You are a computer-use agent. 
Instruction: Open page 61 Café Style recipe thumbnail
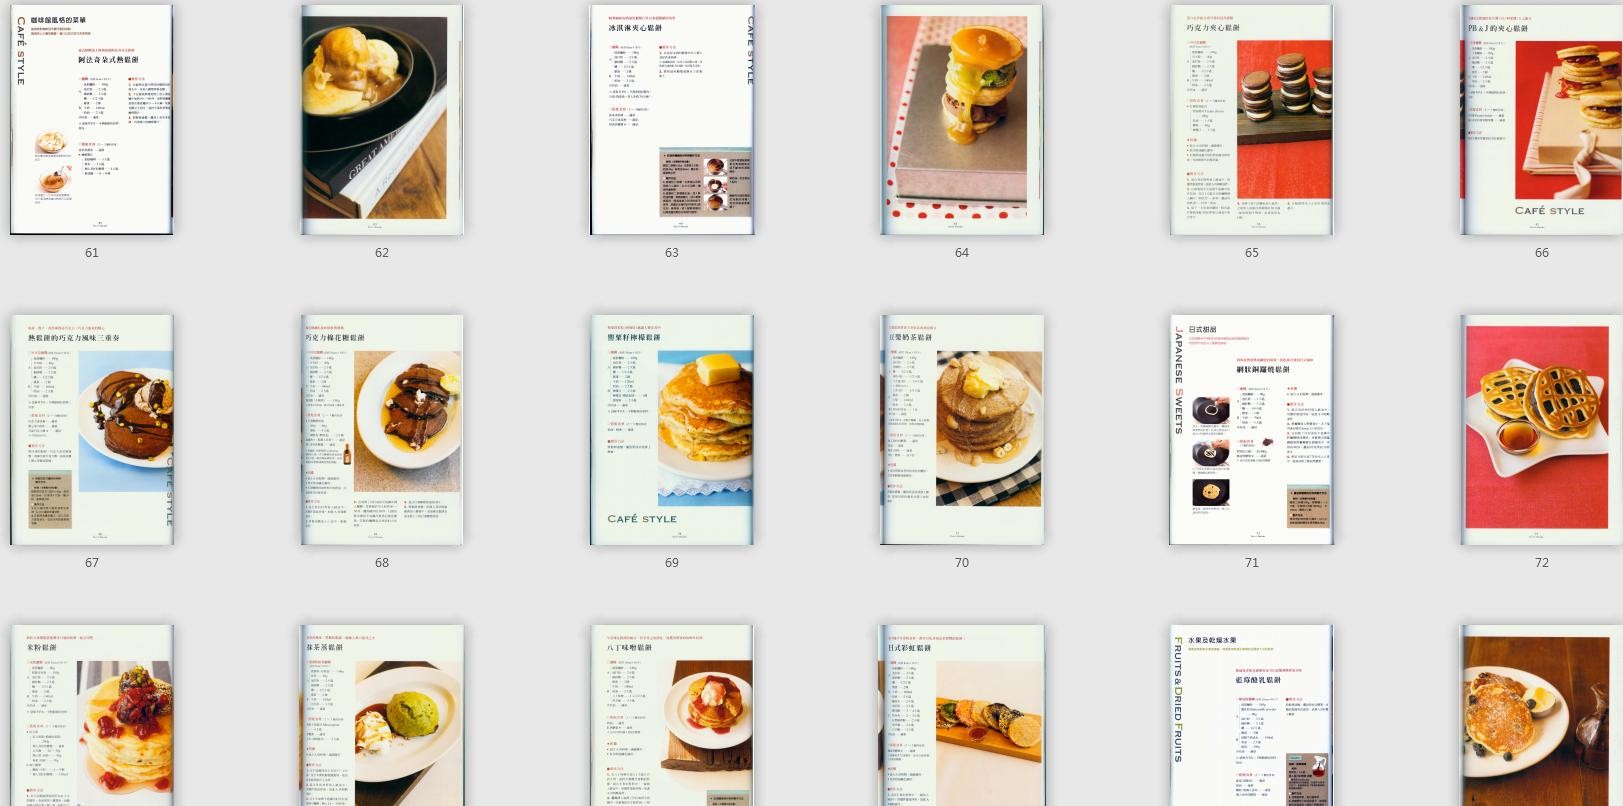(91, 120)
